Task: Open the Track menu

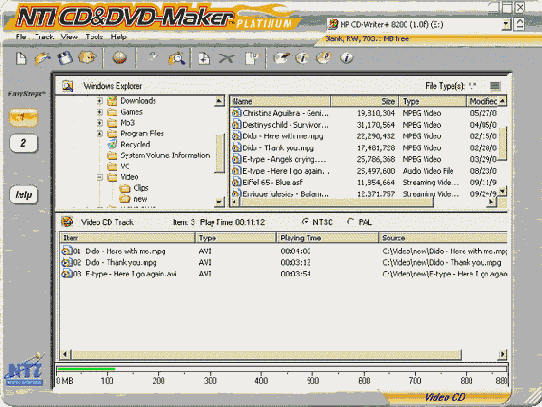Action: tap(44, 37)
